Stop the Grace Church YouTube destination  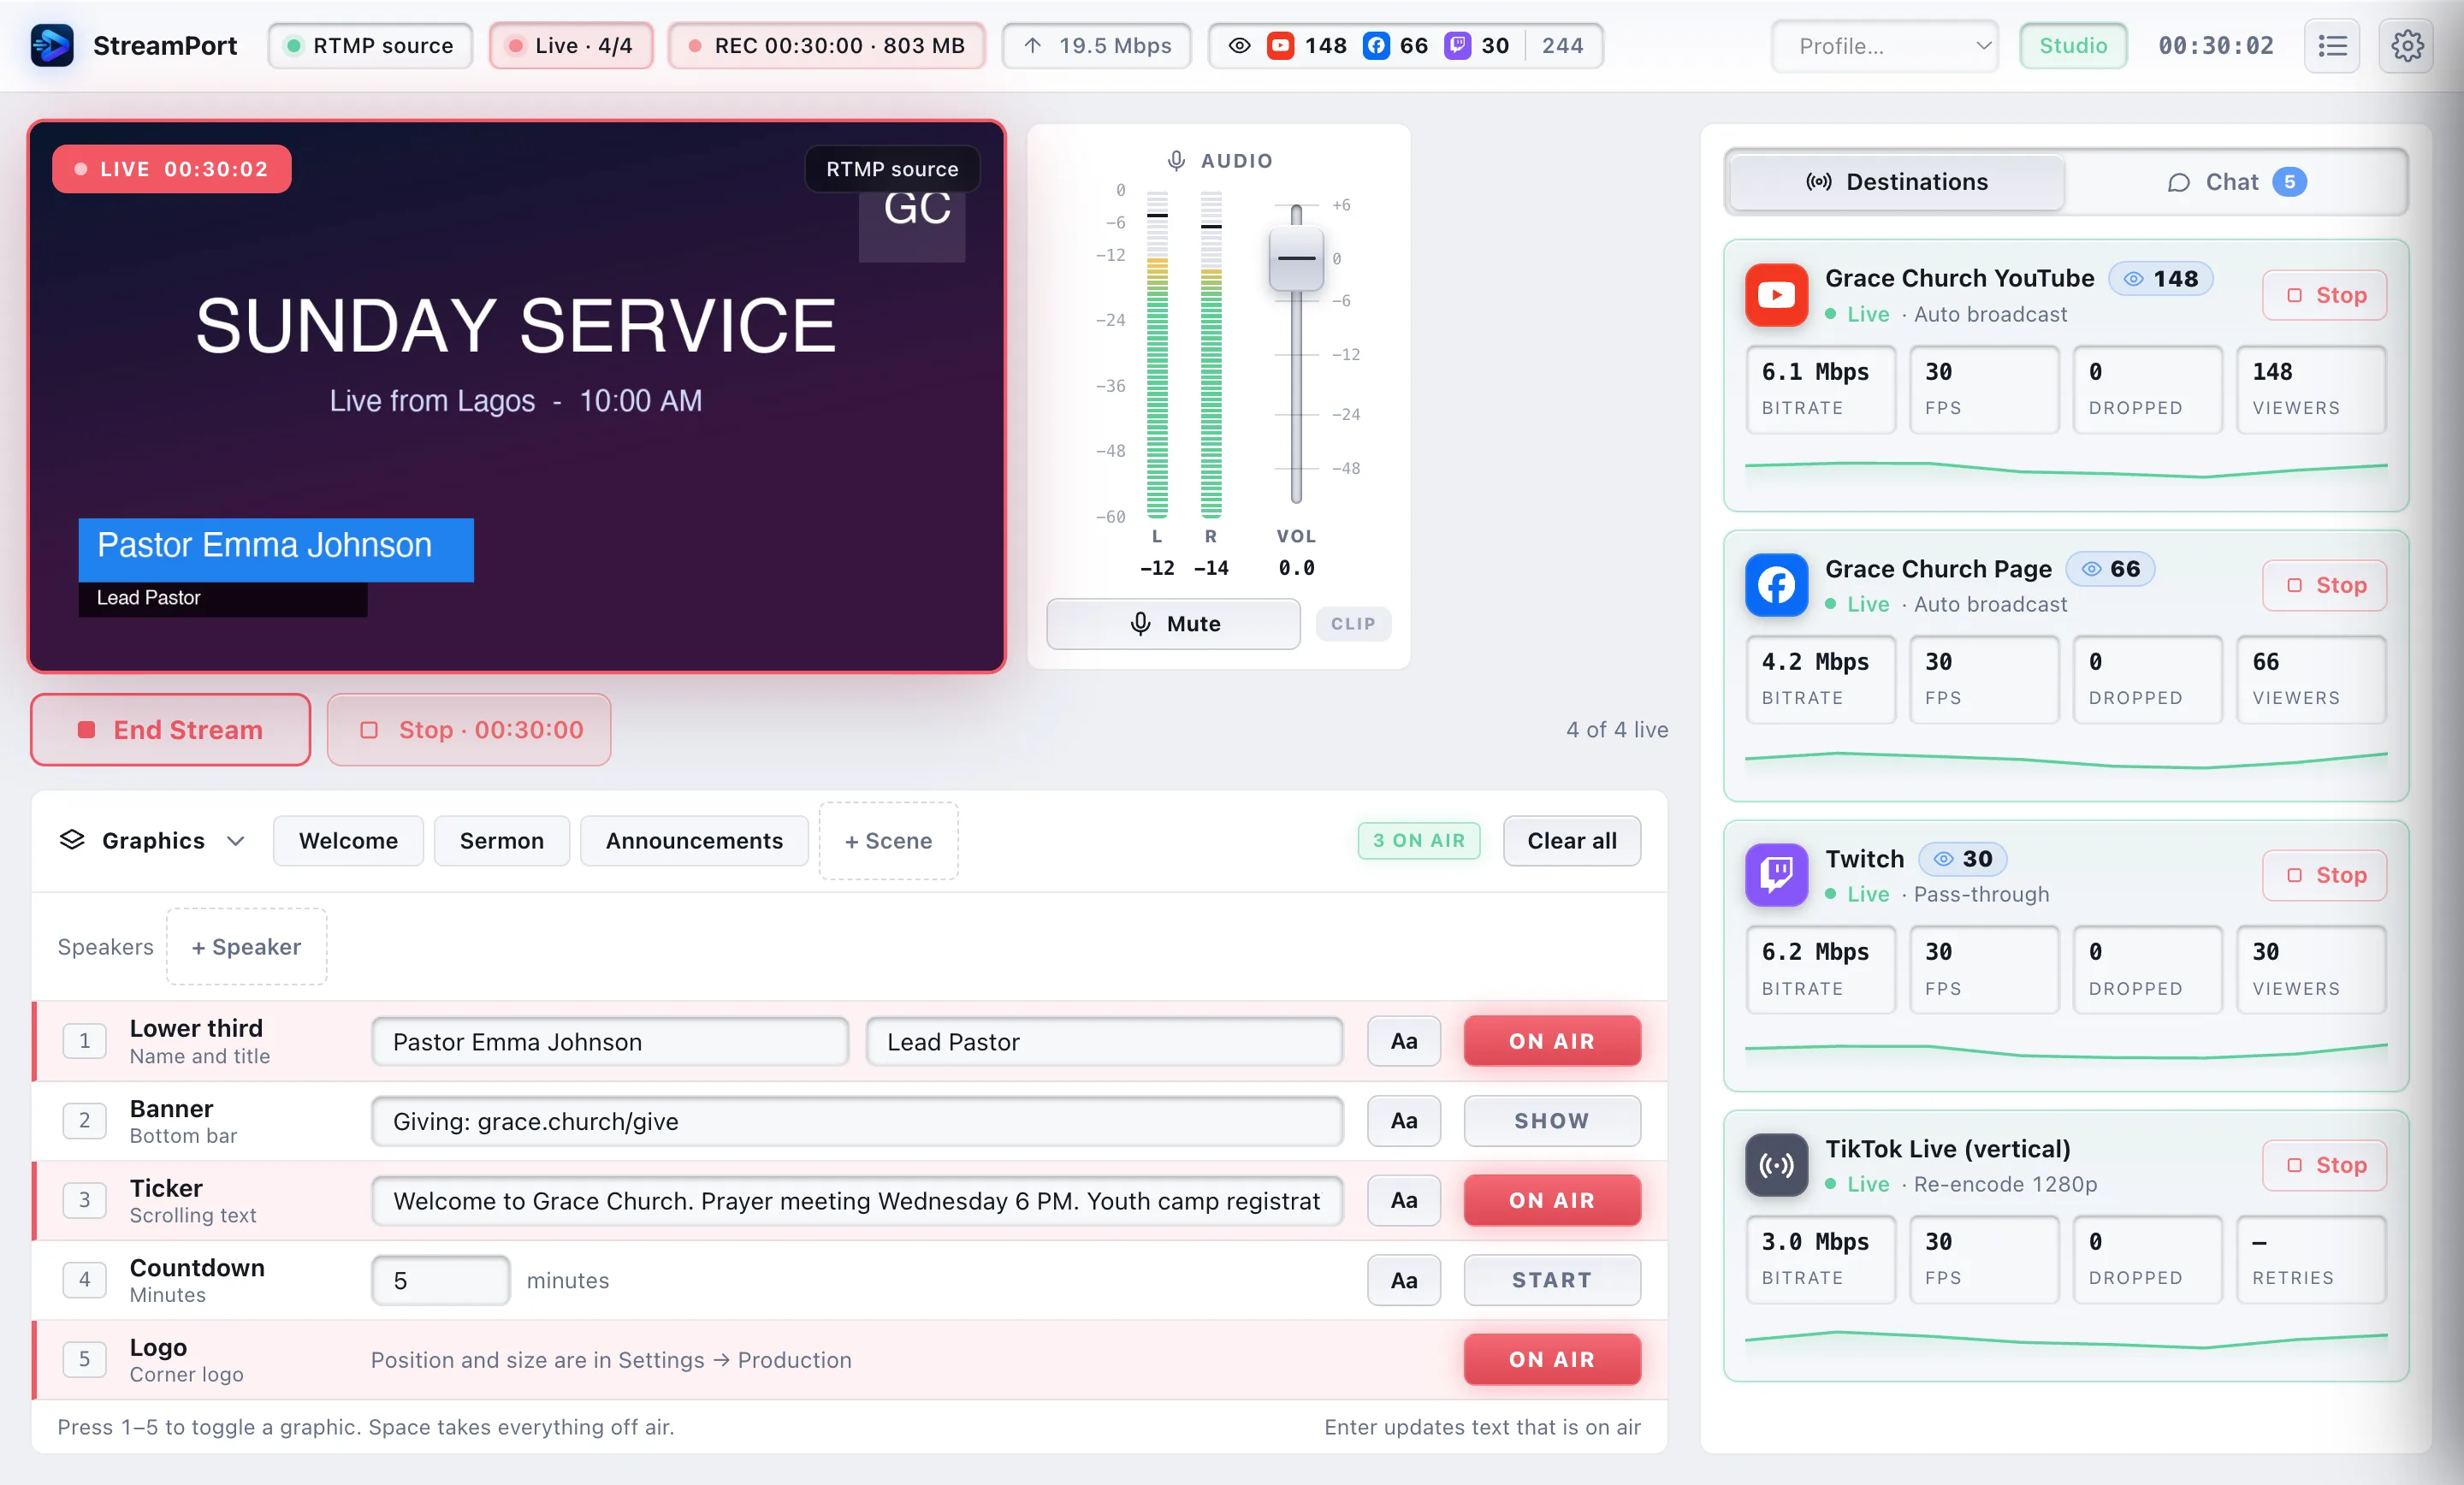click(x=2324, y=295)
